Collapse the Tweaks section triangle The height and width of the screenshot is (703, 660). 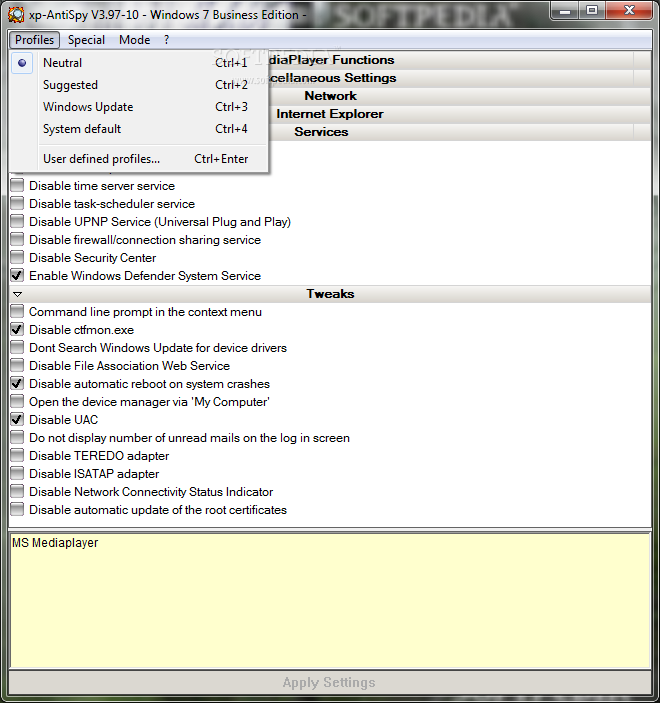pos(17,294)
